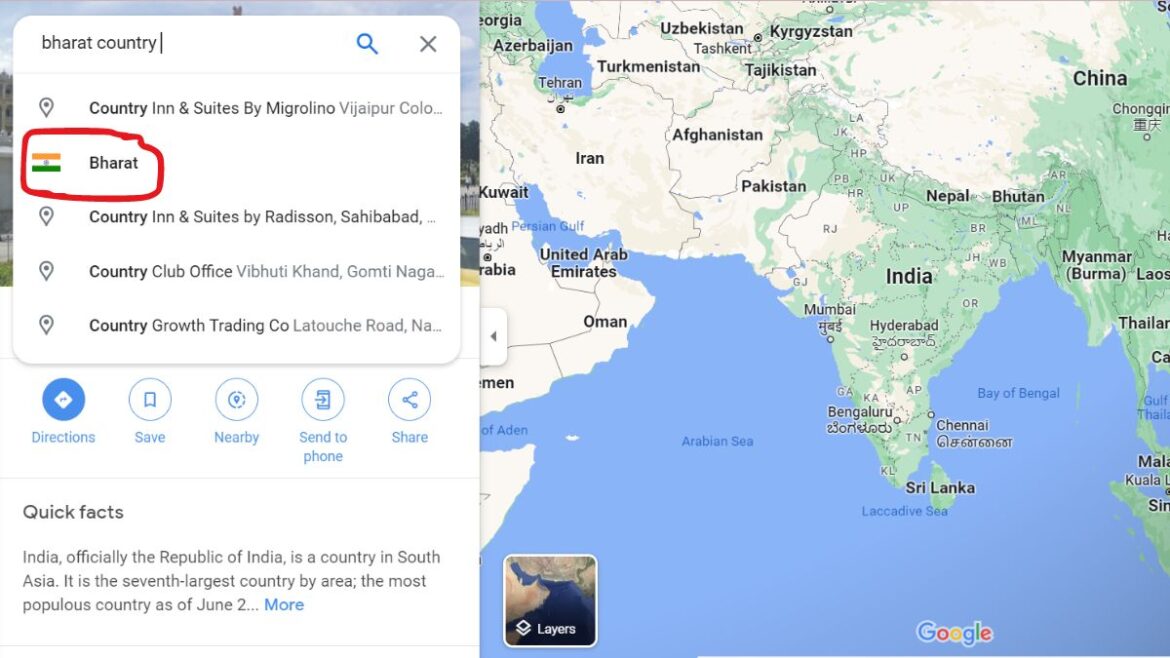This screenshot has width=1170, height=658.
Task: Collapse the side panel with arrow tab
Action: (x=493, y=336)
